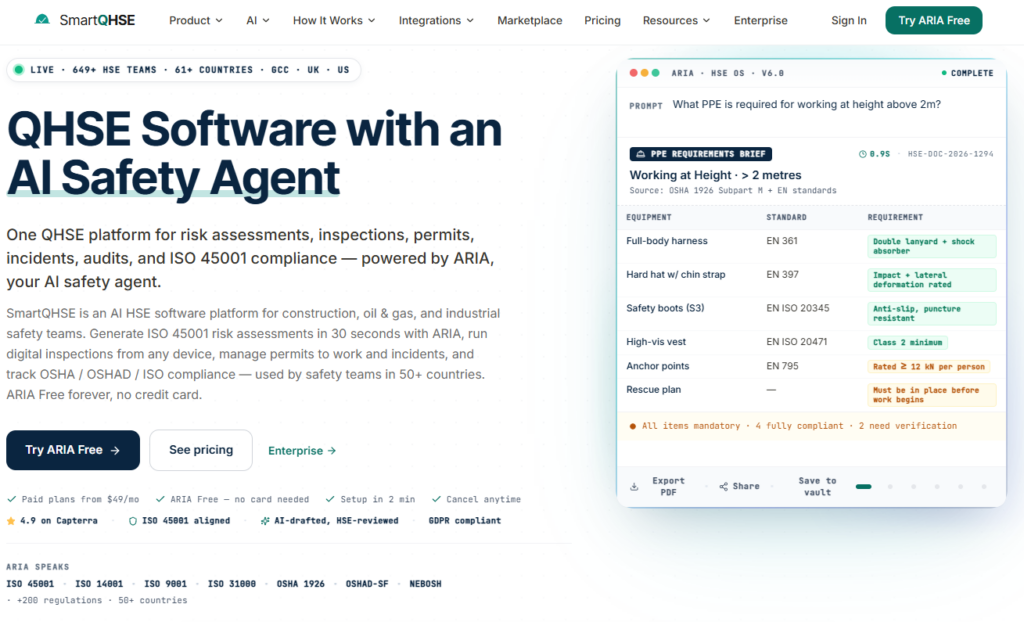Click the green LIVE status dot

[19, 70]
